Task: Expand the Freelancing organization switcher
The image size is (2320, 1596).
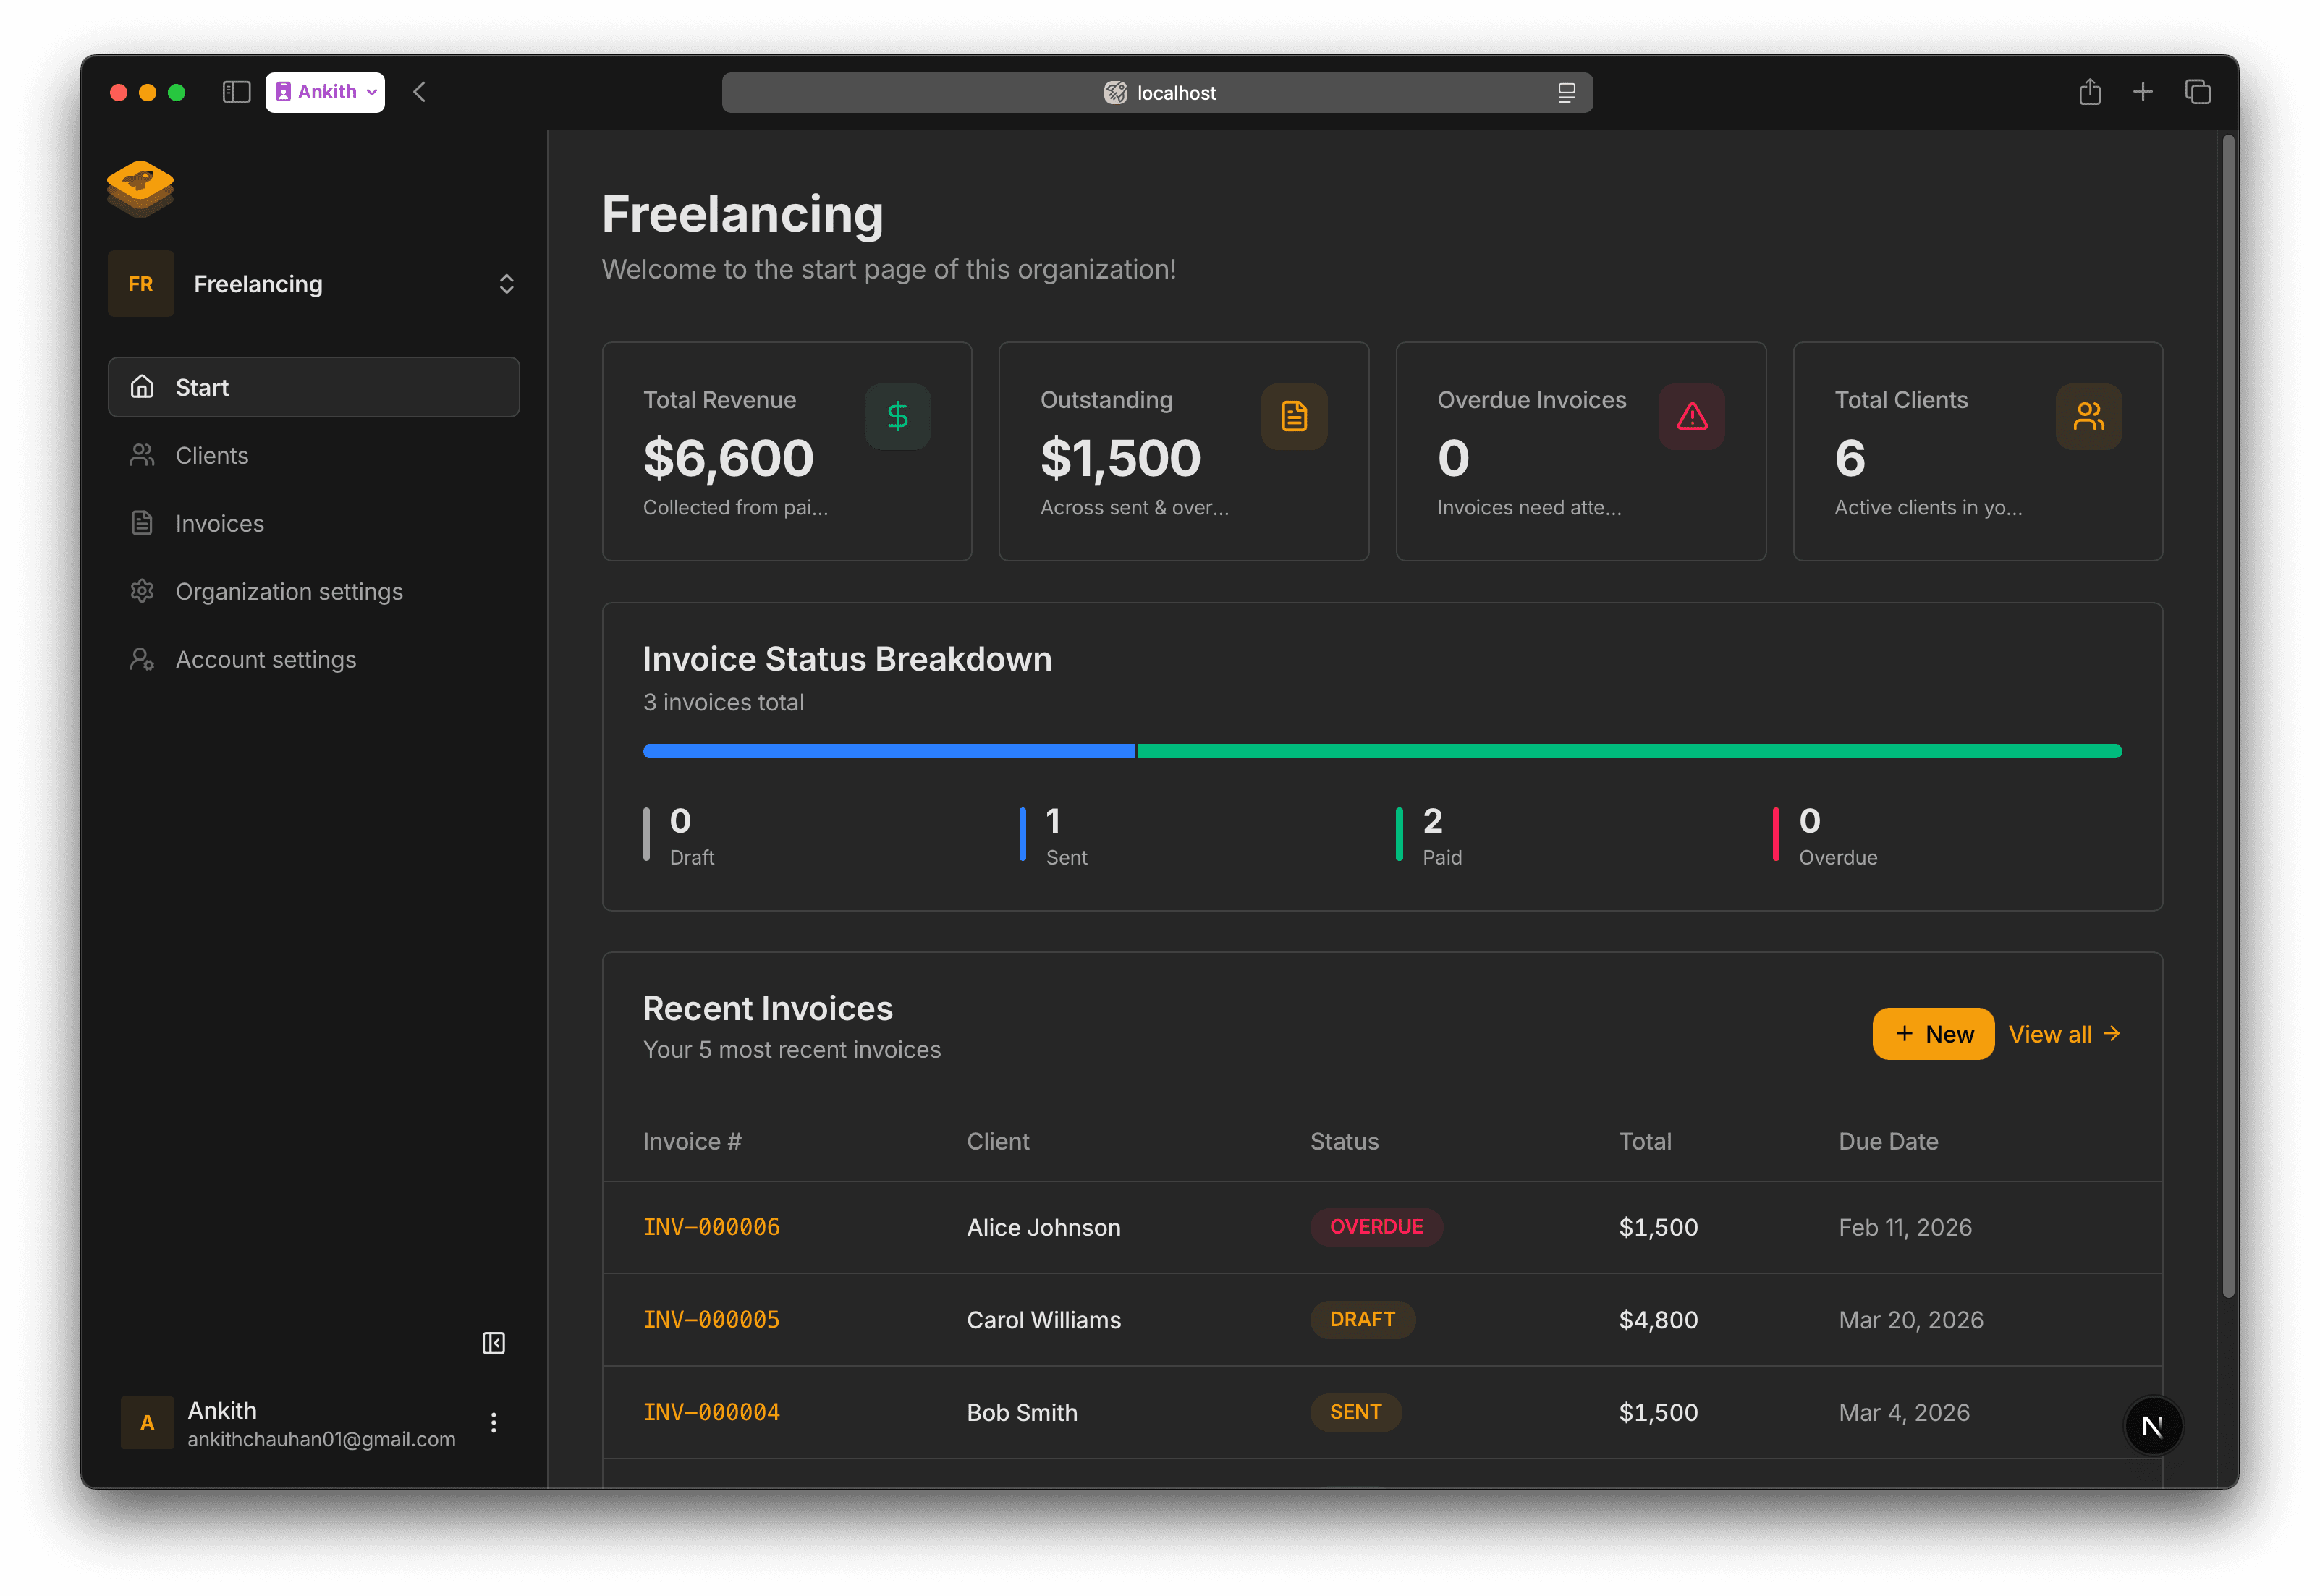Action: [506, 284]
